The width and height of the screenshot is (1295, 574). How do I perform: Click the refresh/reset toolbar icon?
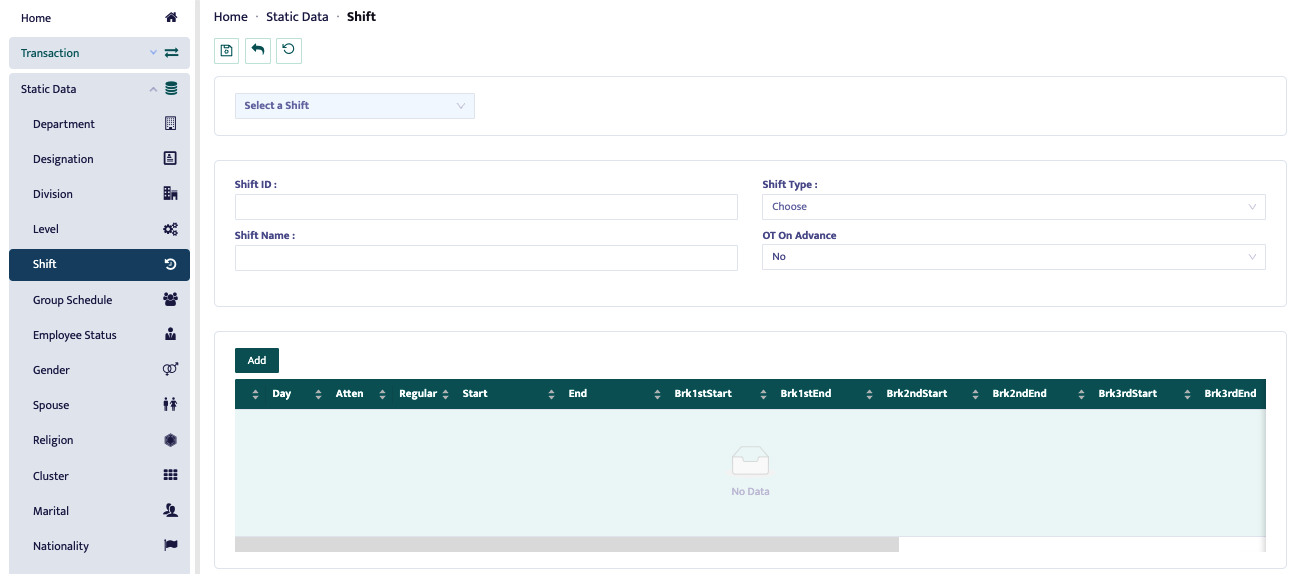289,51
